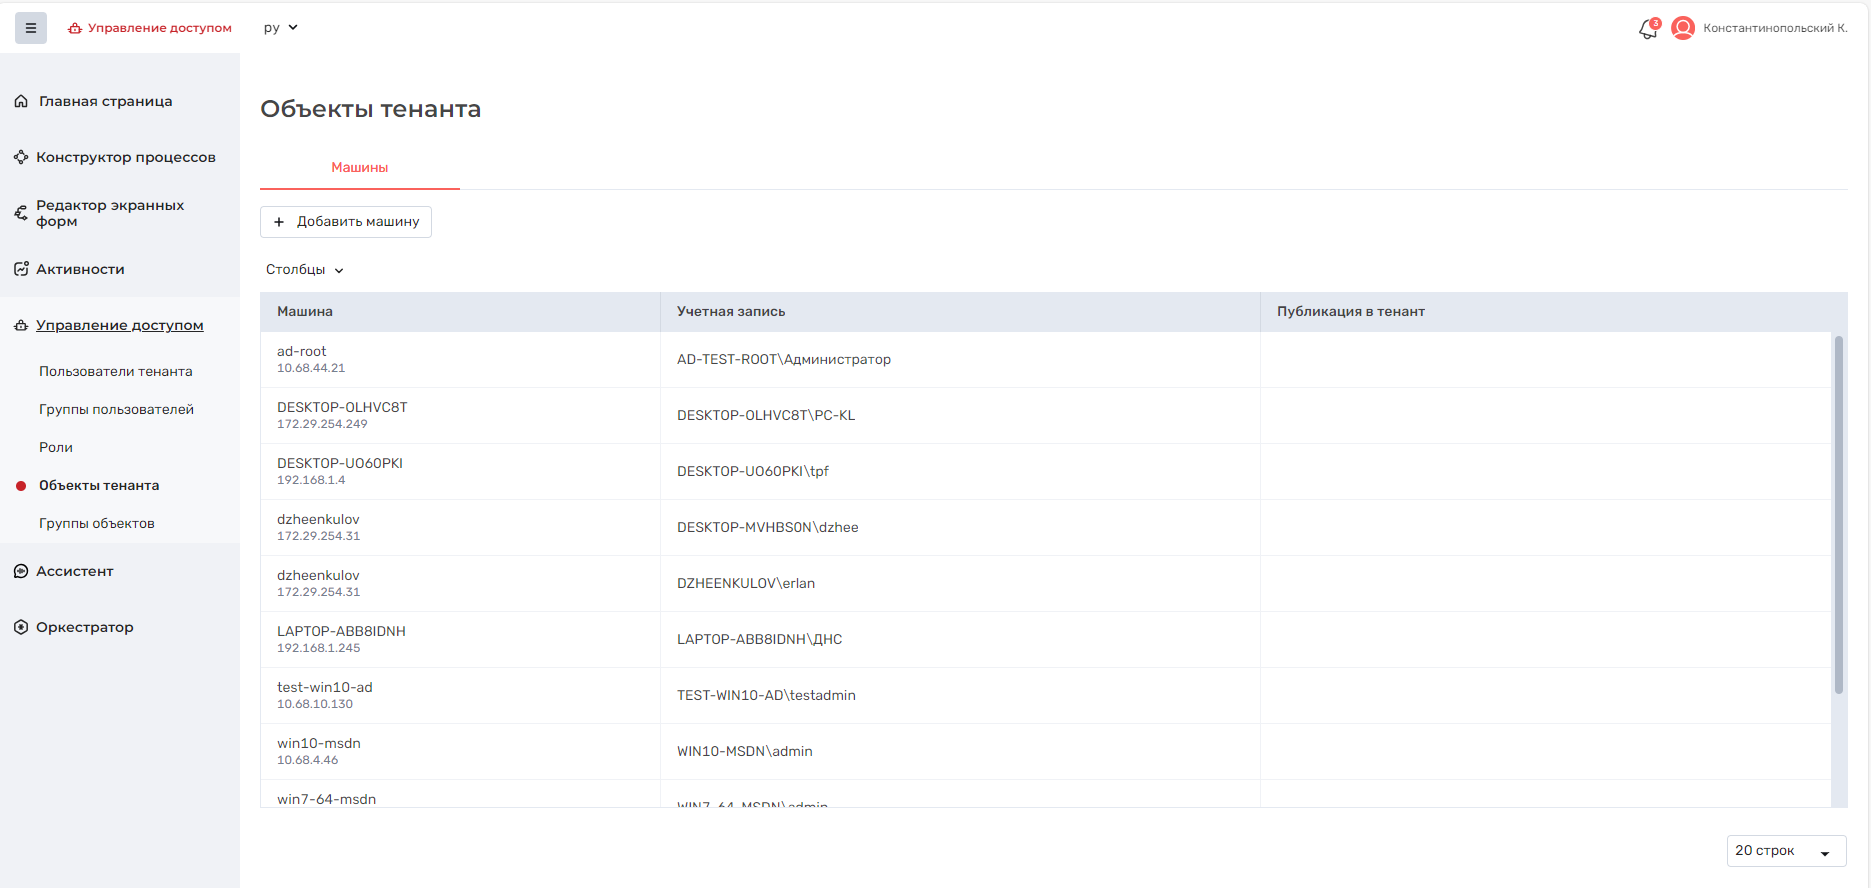Click the Редактор экранных форм icon
This screenshot has width=1871, height=888.
(x=21, y=213)
